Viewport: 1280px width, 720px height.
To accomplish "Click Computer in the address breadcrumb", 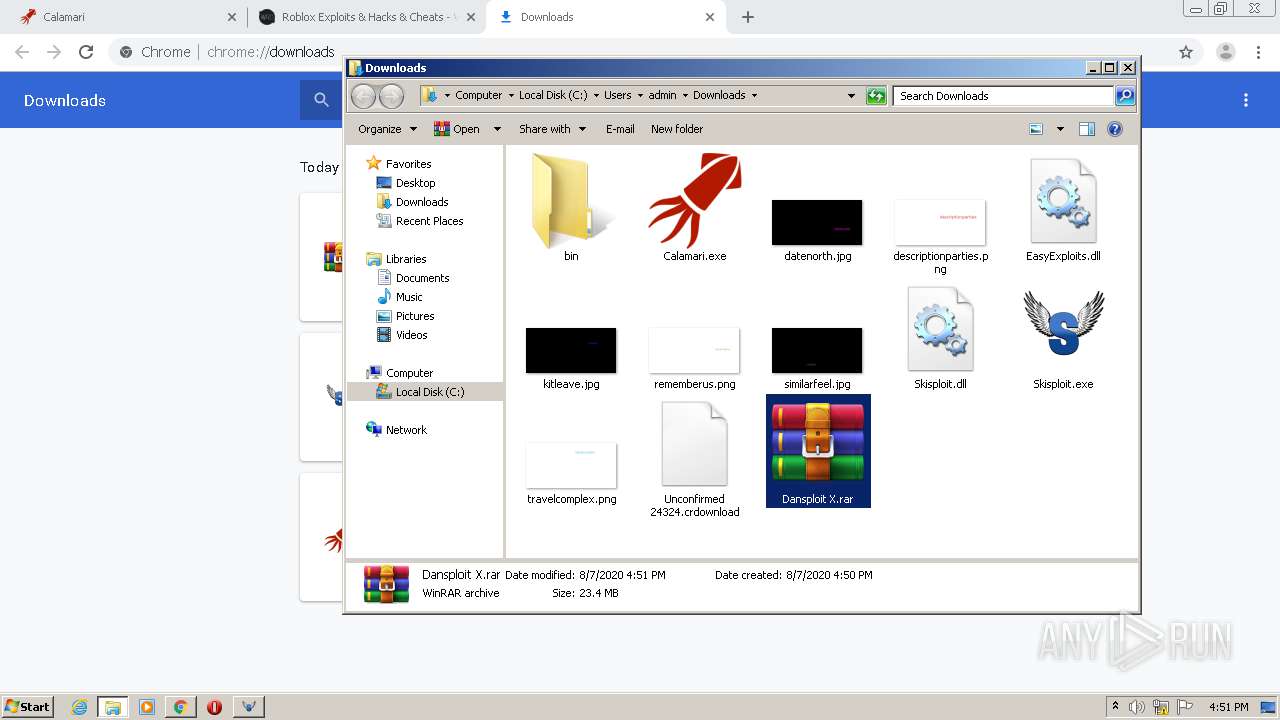I will tap(478, 96).
